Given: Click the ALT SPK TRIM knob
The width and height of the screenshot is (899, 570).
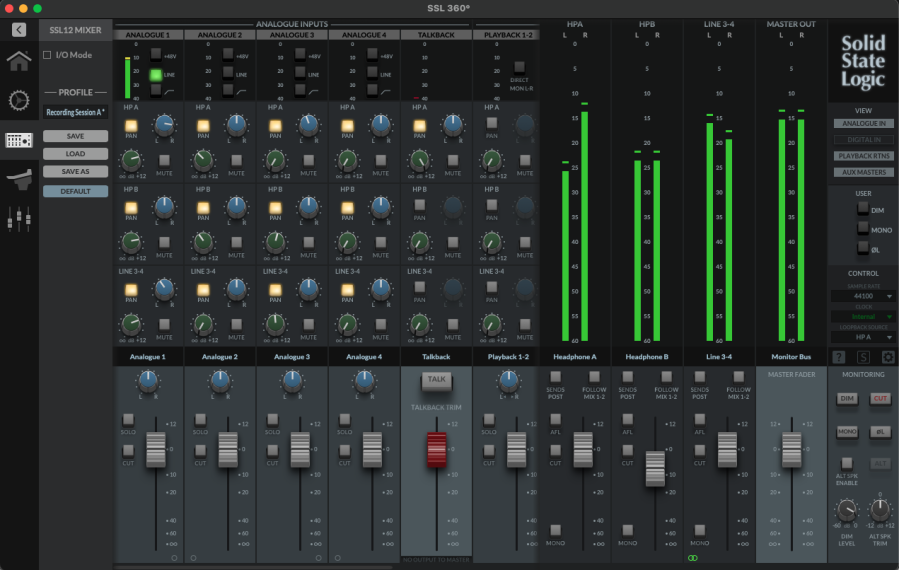Looking at the screenshot, I should point(880,509).
